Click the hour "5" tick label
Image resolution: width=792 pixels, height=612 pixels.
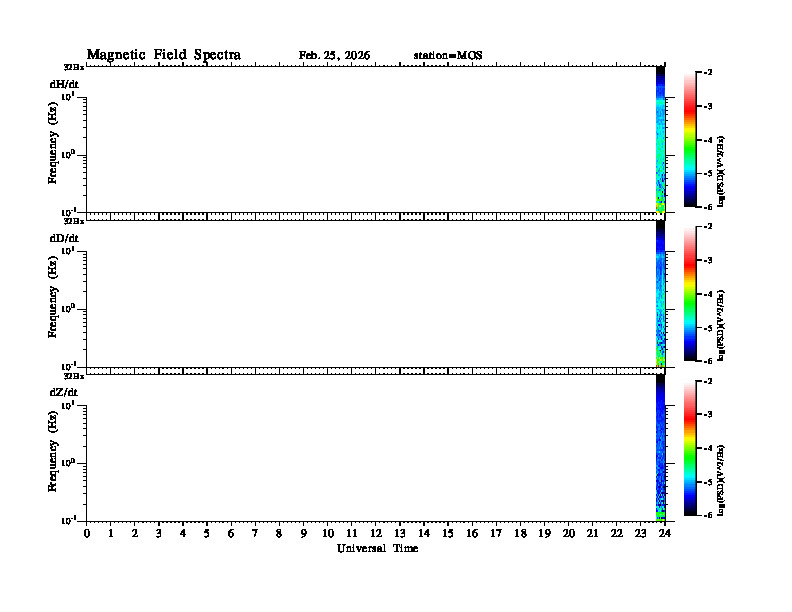pos(207,534)
